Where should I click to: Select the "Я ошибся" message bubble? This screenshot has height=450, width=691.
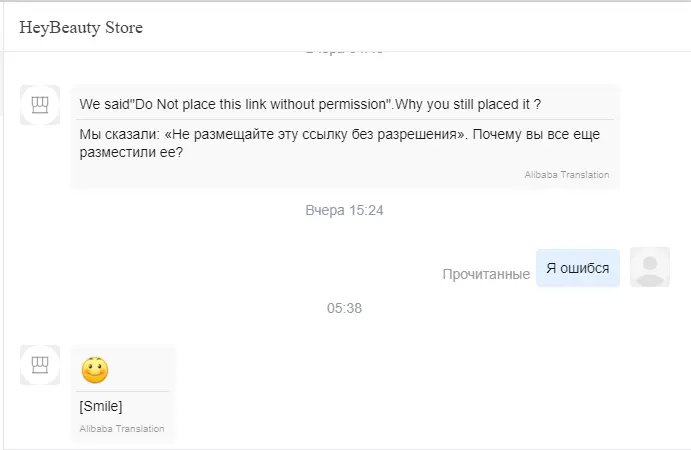[578, 268]
